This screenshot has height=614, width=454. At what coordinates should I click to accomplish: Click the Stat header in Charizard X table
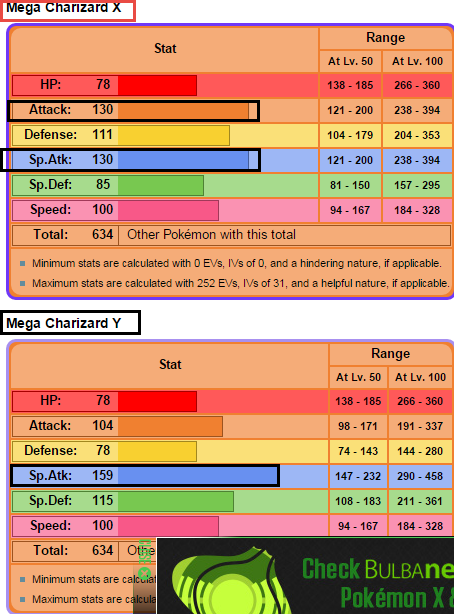[x=165, y=49]
